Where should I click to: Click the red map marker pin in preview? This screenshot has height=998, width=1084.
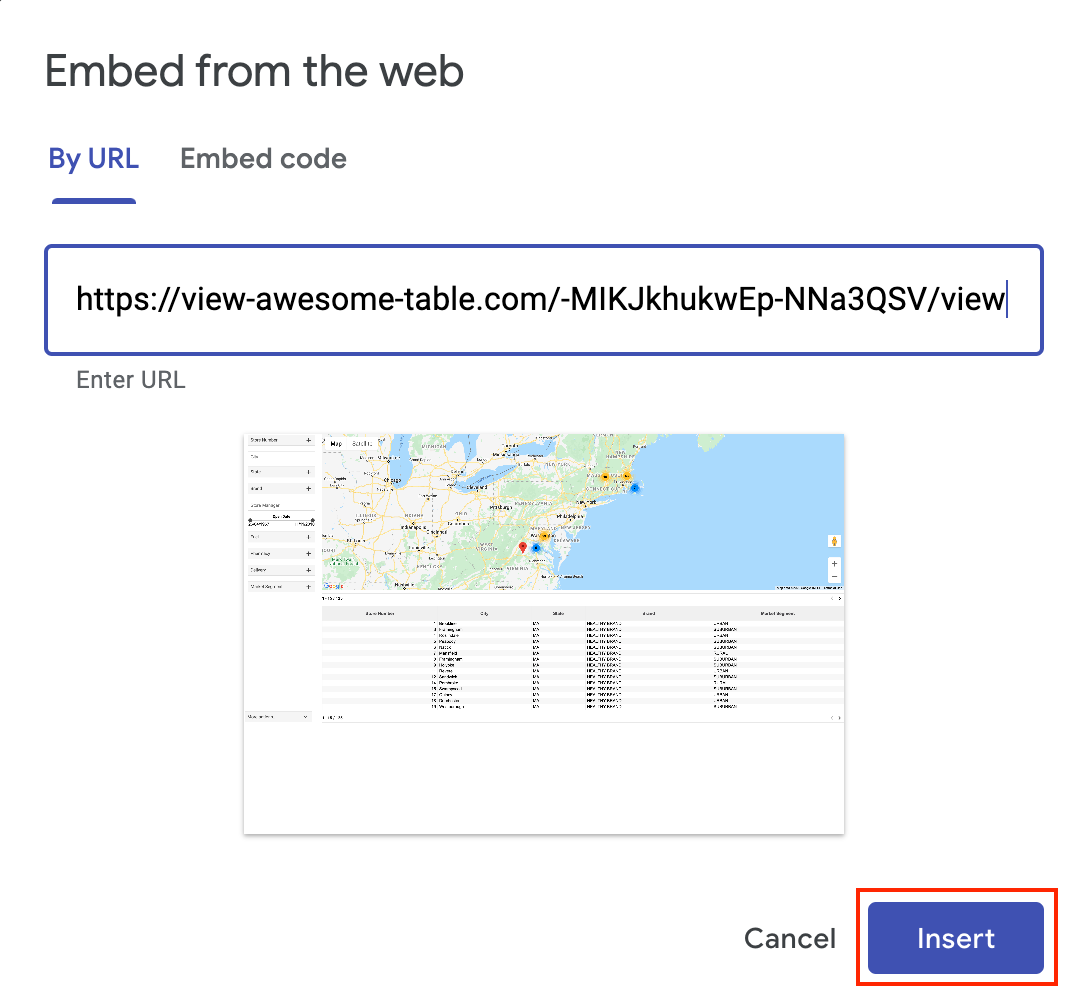click(x=523, y=547)
